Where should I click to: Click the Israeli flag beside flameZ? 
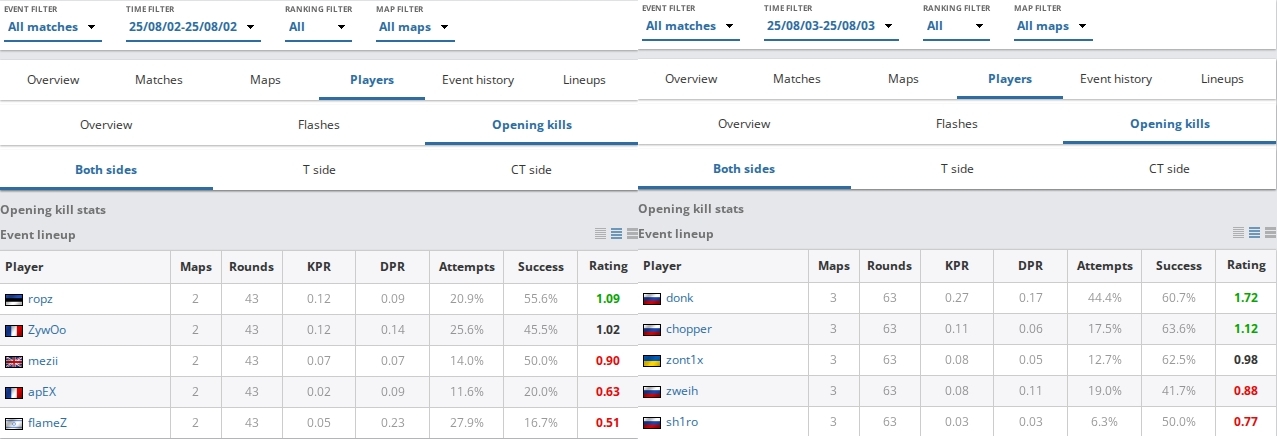tap(14, 423)
